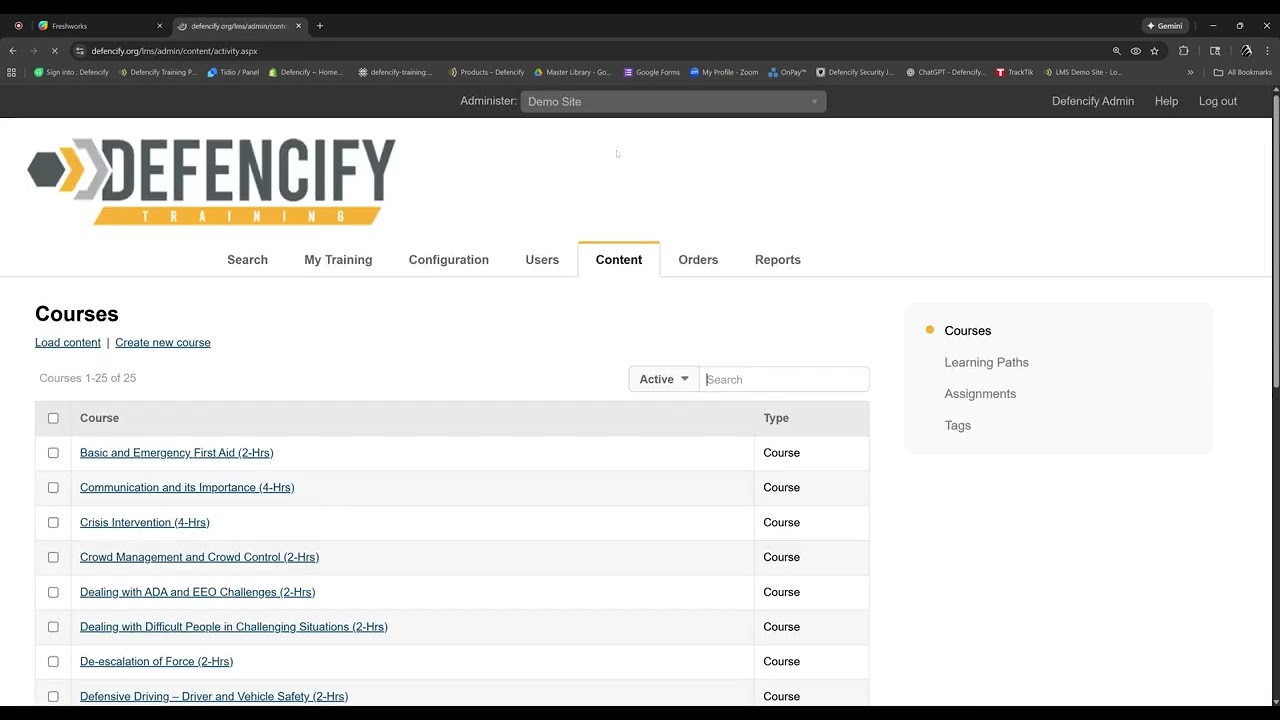
Task: Check Dealing with Difficult People checkbox
Action: point(53,627)
